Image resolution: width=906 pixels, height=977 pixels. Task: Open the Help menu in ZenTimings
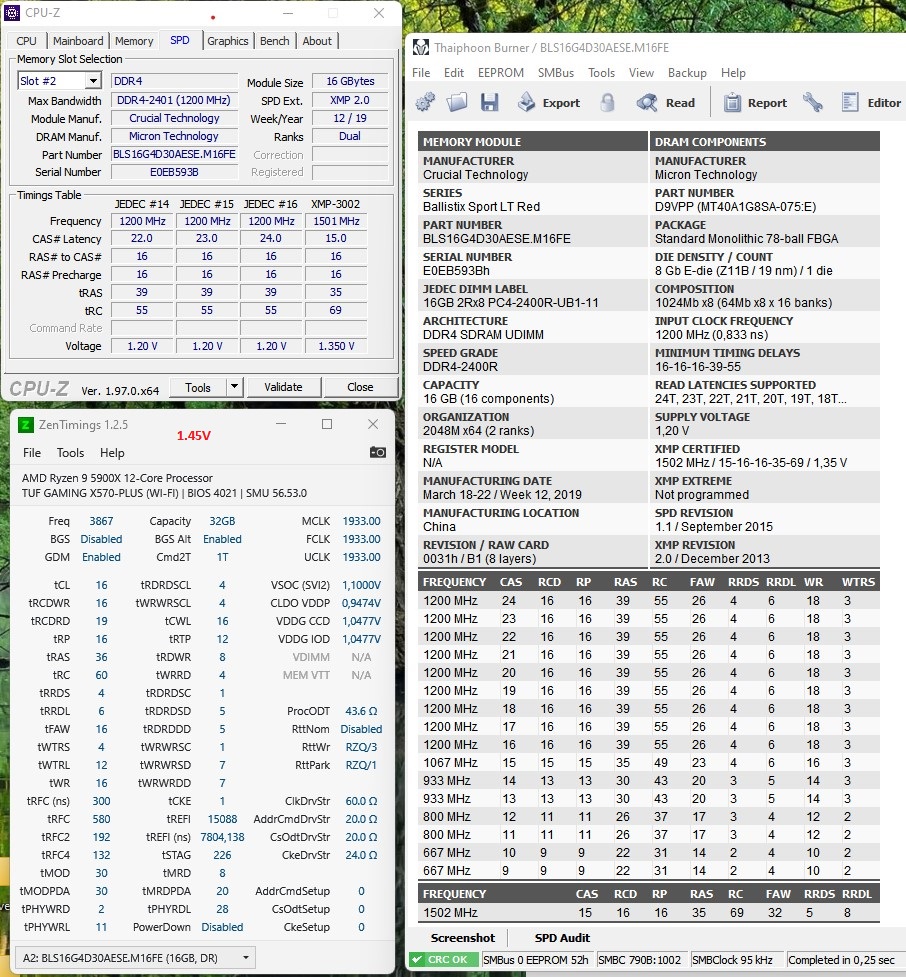[x=112, y=453]
